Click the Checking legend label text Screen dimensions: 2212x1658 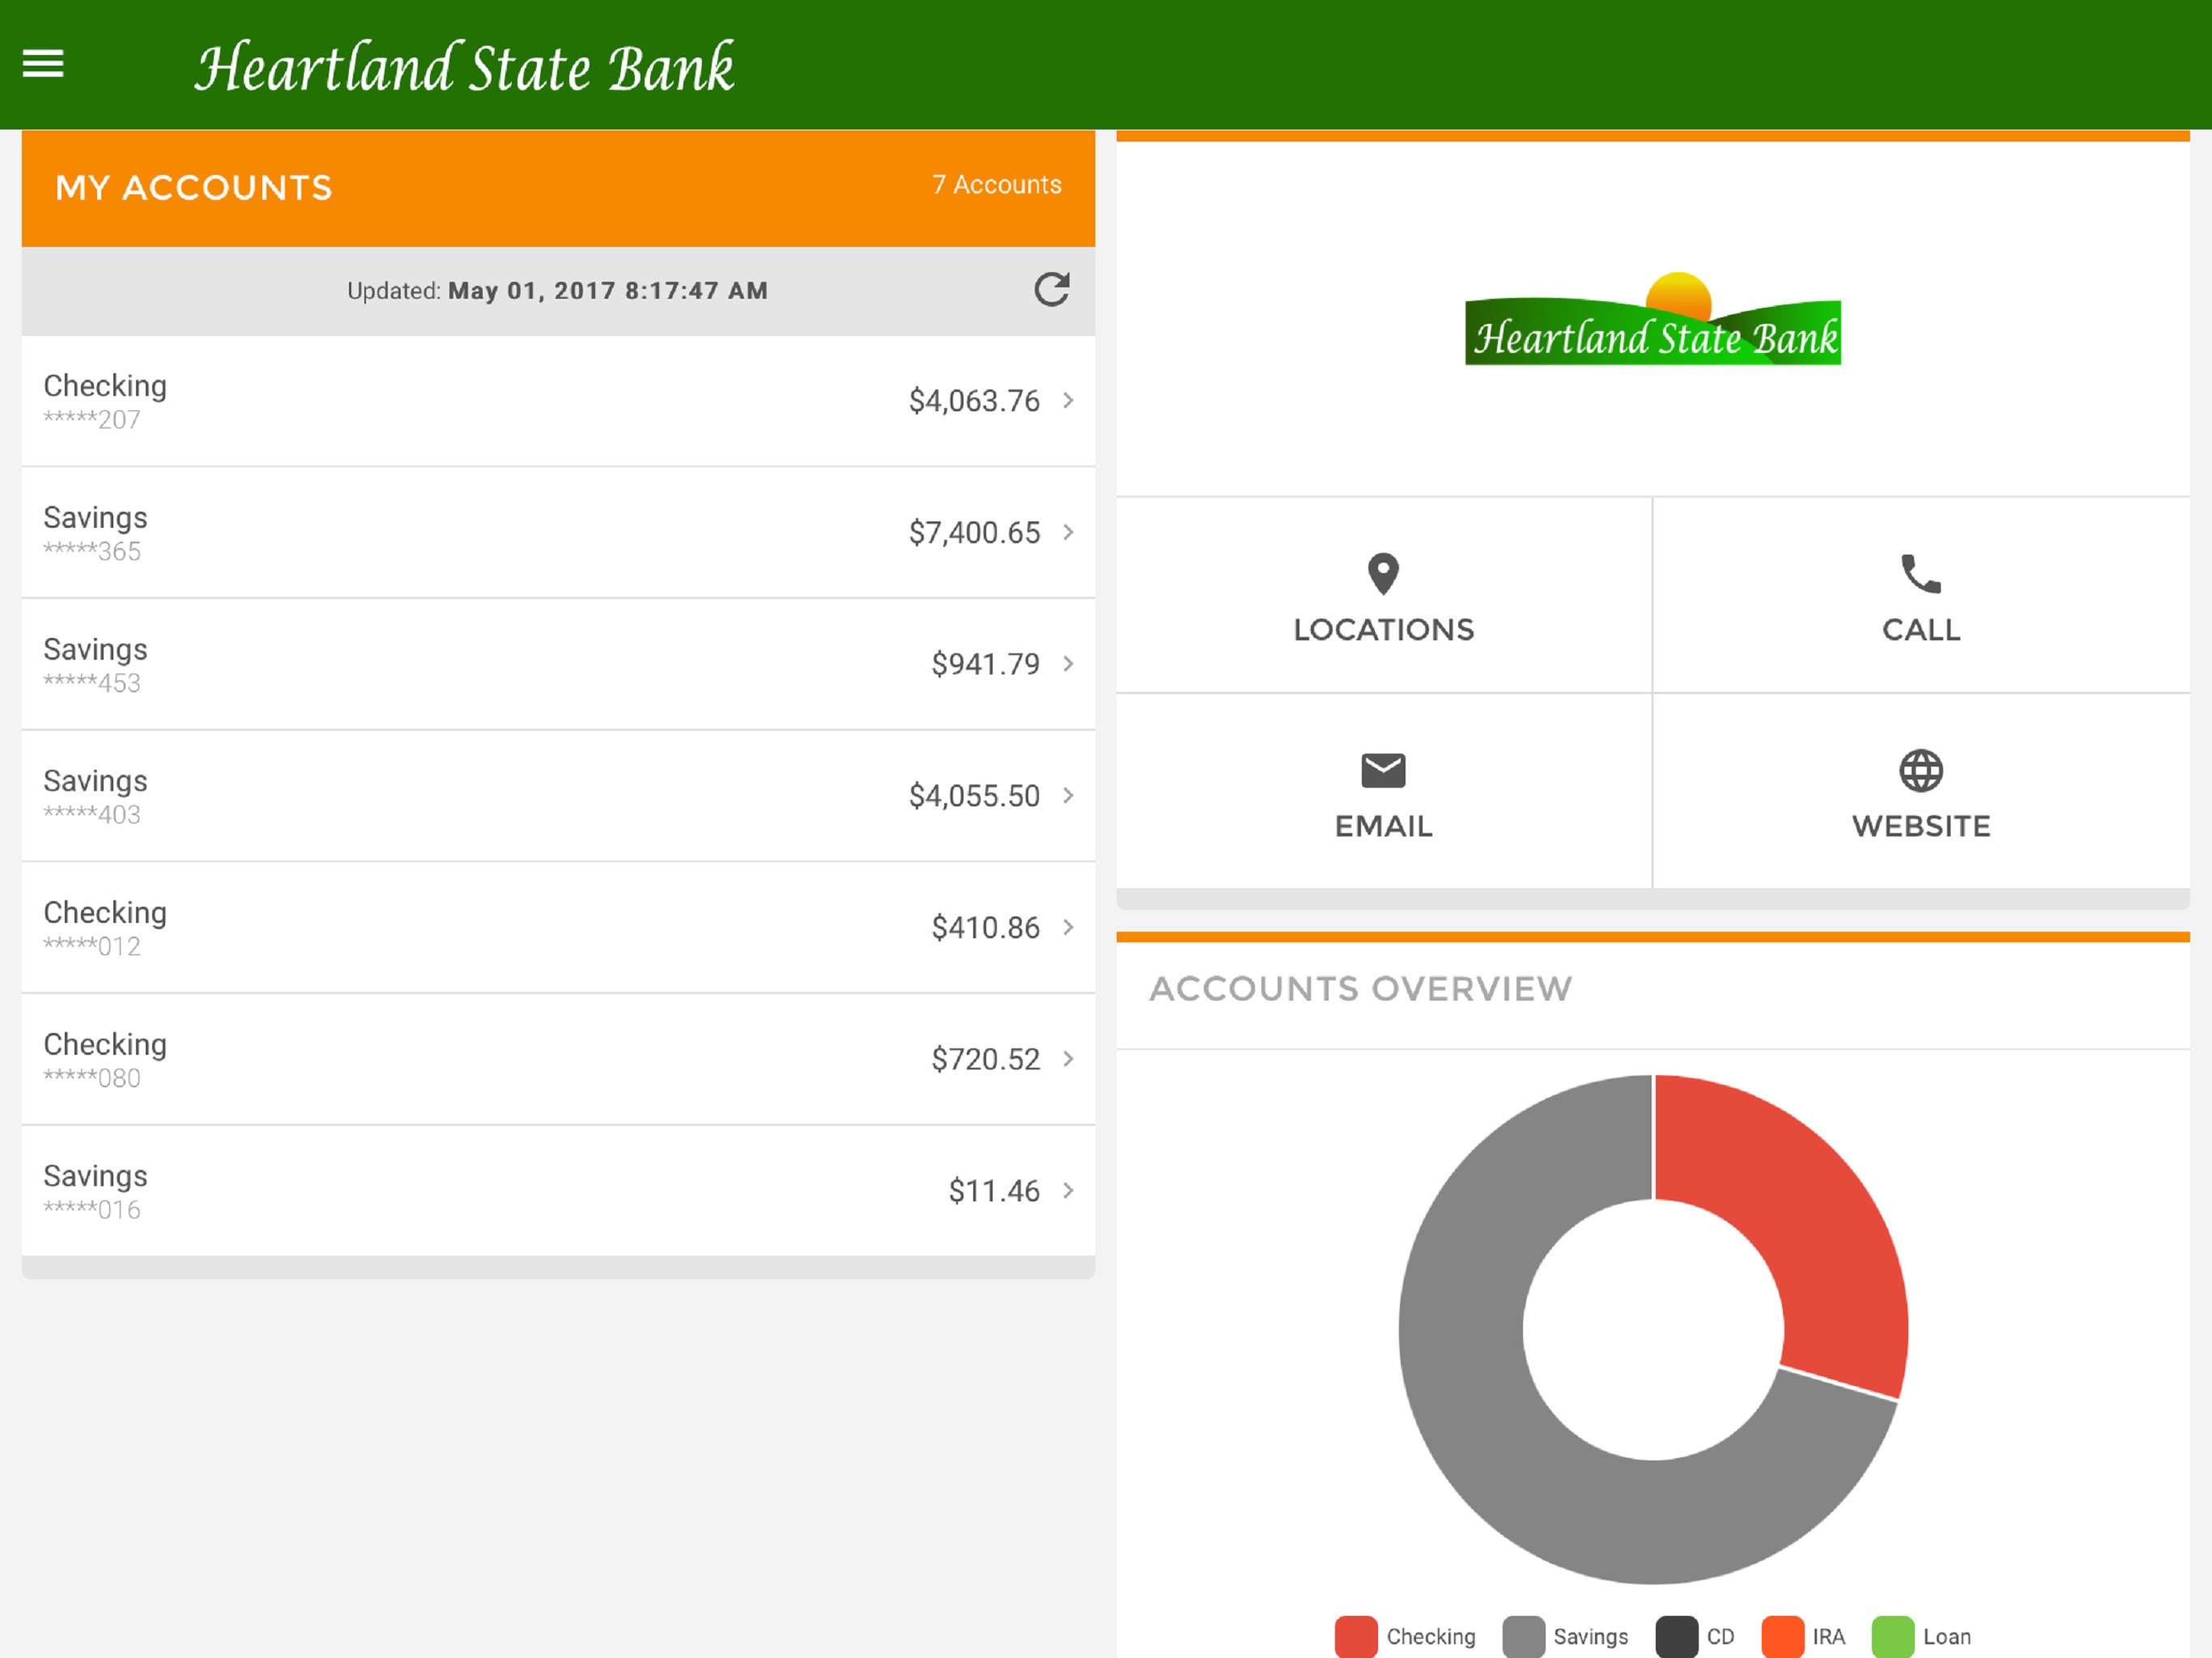1431,1637
